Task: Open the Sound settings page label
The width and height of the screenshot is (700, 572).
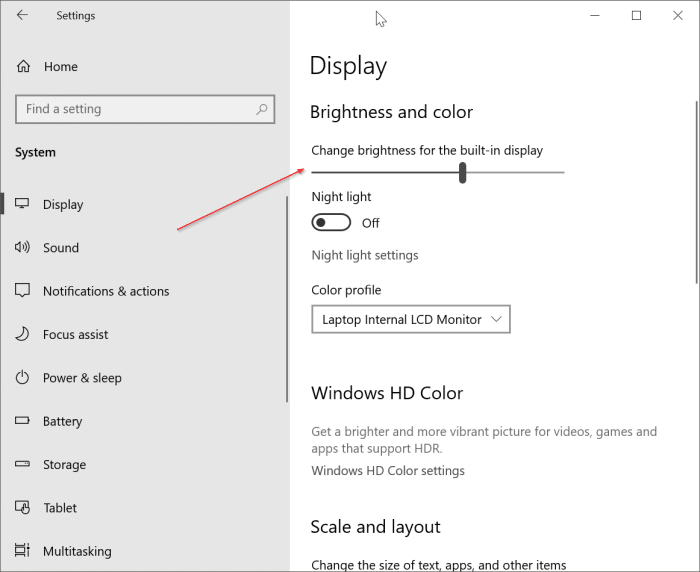Action: click(x=61, y=247)
